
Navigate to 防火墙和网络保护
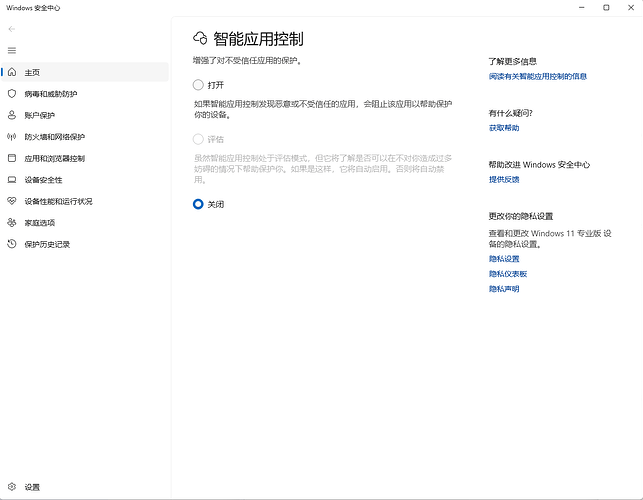[x=84, y=137]
